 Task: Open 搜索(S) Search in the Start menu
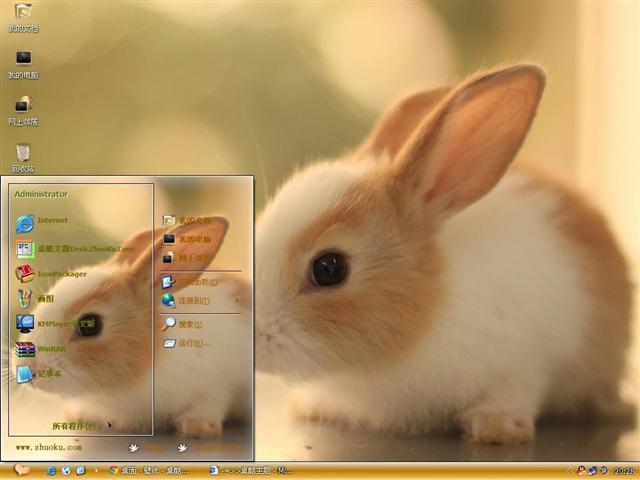coord(182,324)
